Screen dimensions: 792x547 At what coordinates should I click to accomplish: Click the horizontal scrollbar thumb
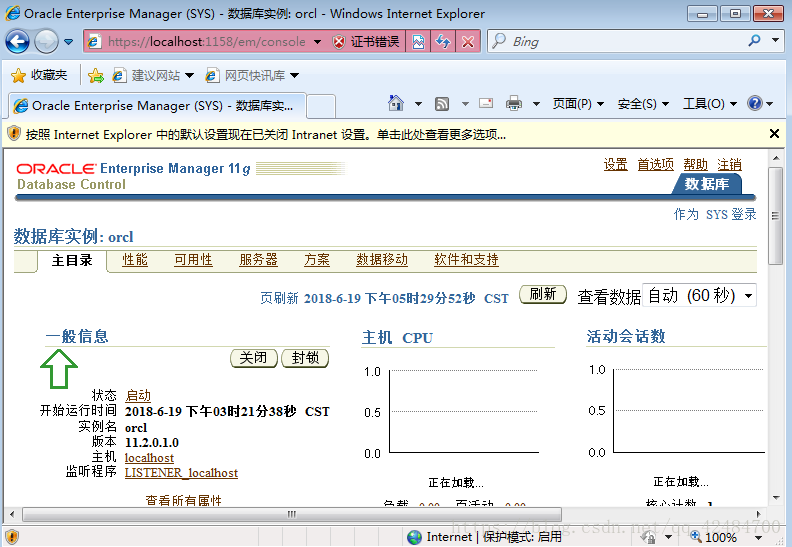pyautogui.click(x=292, y=514)
